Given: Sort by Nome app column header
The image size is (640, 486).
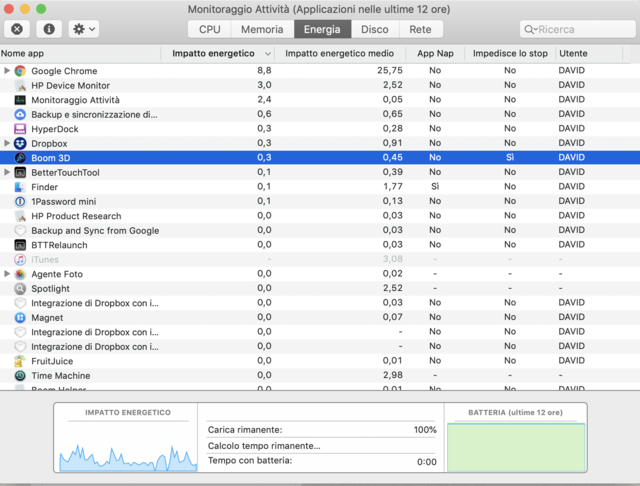Looking at the screenshot, I should point(80,53).
